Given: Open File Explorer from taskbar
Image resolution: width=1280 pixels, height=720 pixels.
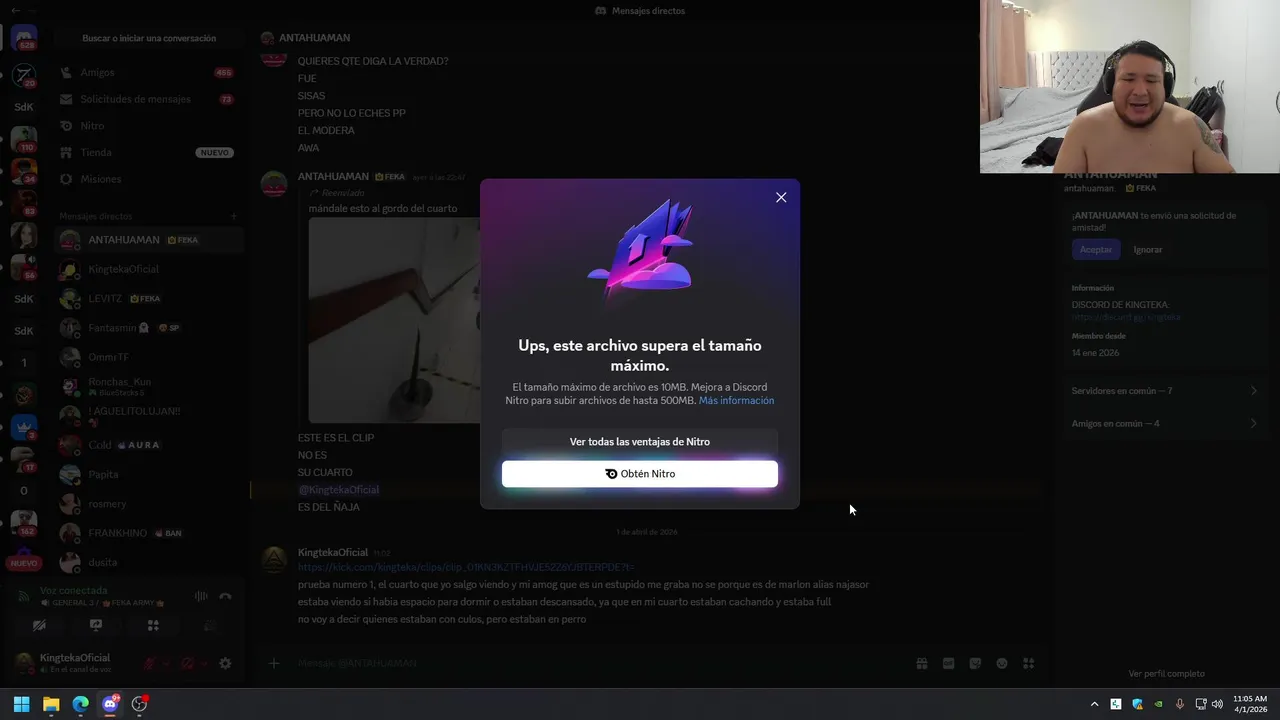Looking at the screenshot, I should tap(51, 704).
